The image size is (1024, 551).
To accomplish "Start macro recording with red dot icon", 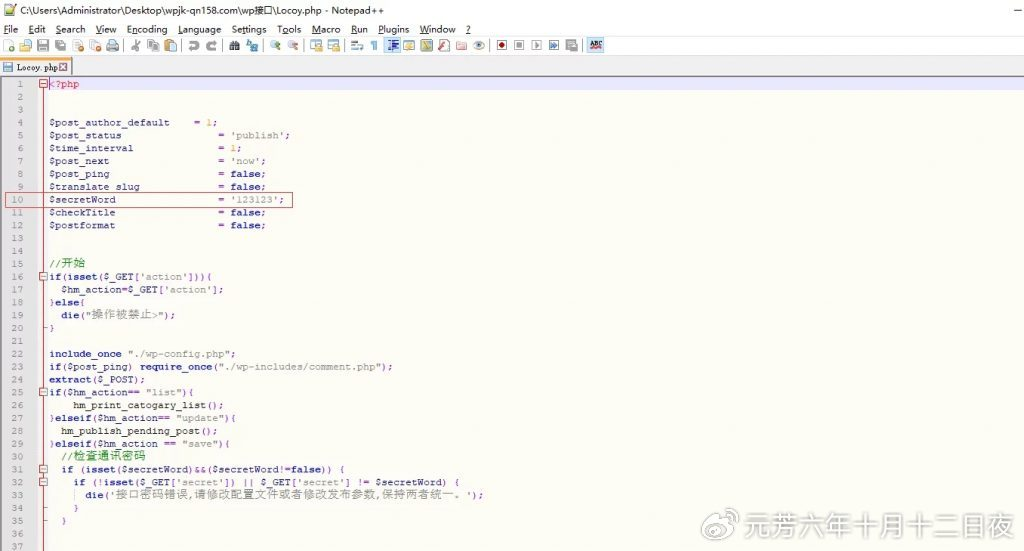I will click(x=501, y=46).
